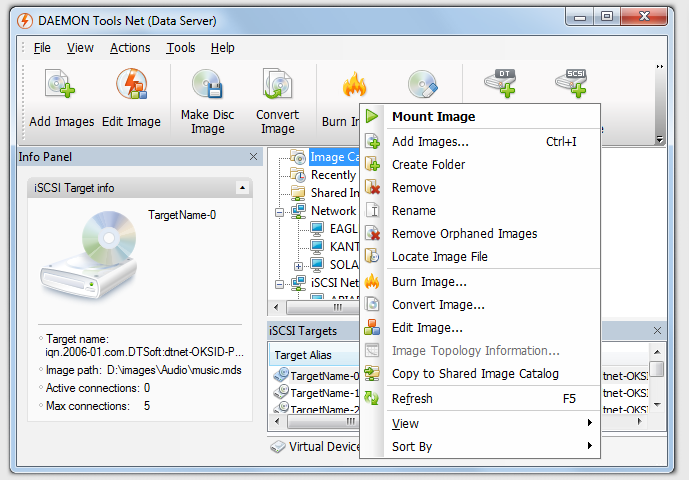Click the disc eraser toolbar icon
The height and width of the screenshot is (480, 689).
click(422, 84)
